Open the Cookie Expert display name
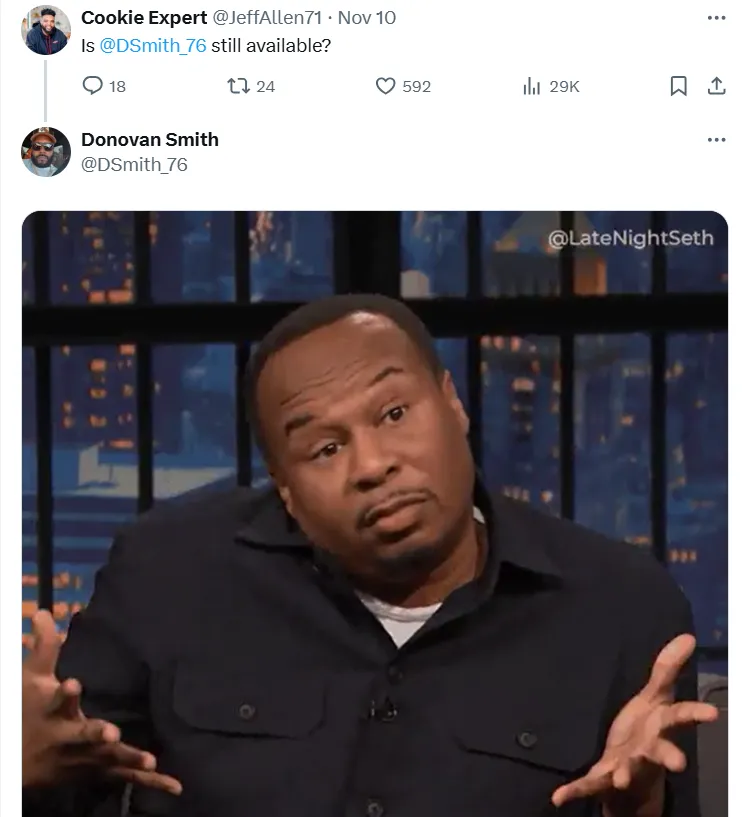The height and width of the screenshot is (817, 742). point(144,18)
